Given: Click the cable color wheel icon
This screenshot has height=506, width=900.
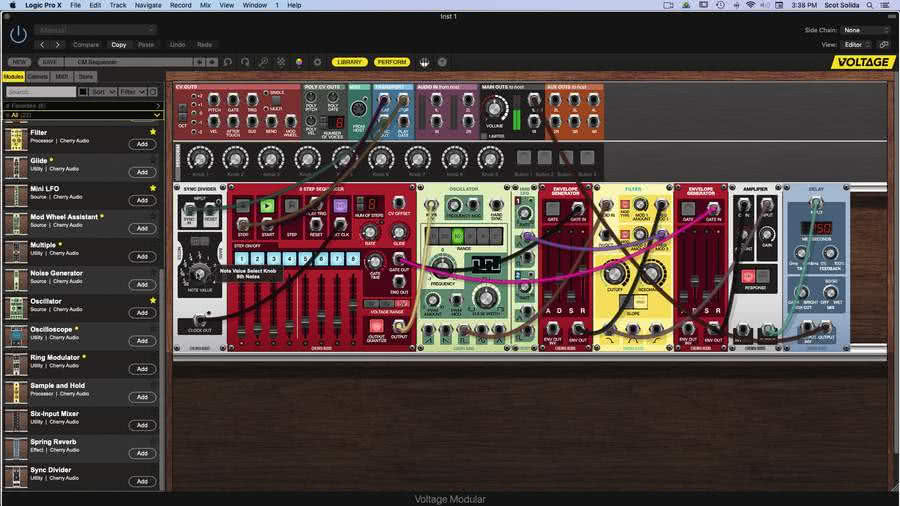Looking at the screenshot, I should pyautogui.click(x=299, y=62).
